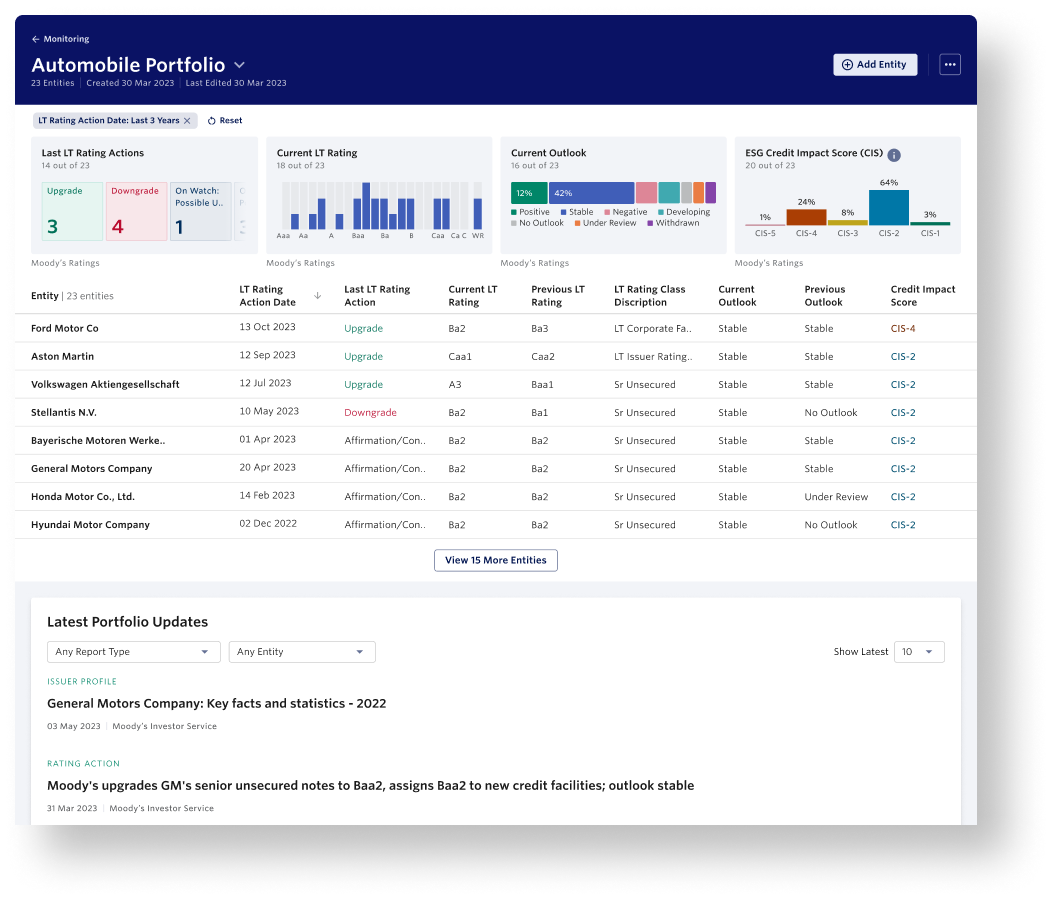Select the Aston Martin entity row
The height and width of the screenshot is (900, 1052).
click(x=63, y=357)
